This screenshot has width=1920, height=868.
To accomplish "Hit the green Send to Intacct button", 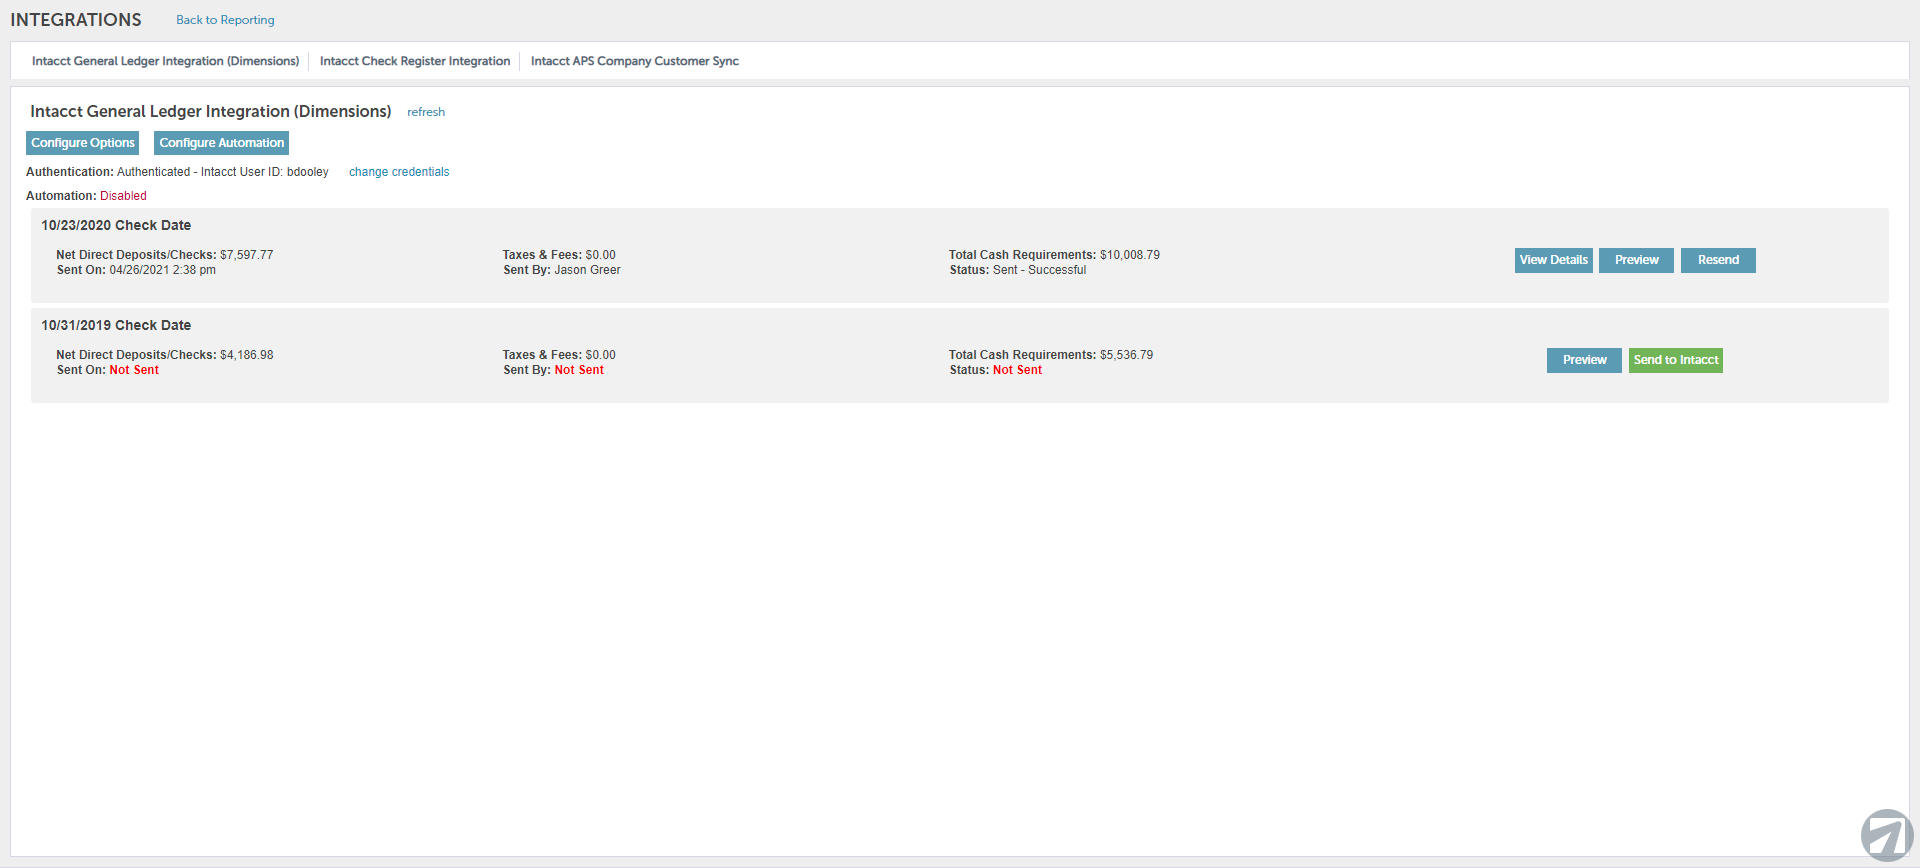I will click(x=1675, y=360).
